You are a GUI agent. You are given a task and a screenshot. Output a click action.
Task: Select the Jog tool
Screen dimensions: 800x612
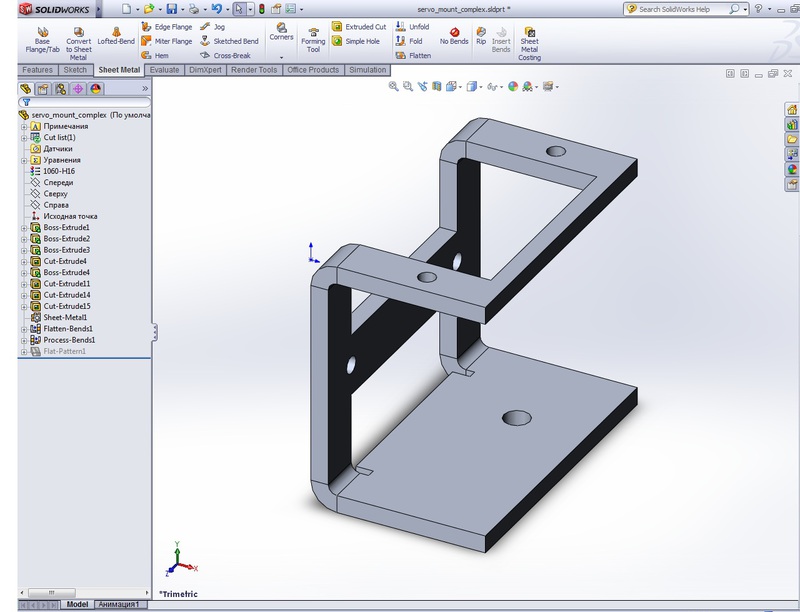tap(213, 27)
